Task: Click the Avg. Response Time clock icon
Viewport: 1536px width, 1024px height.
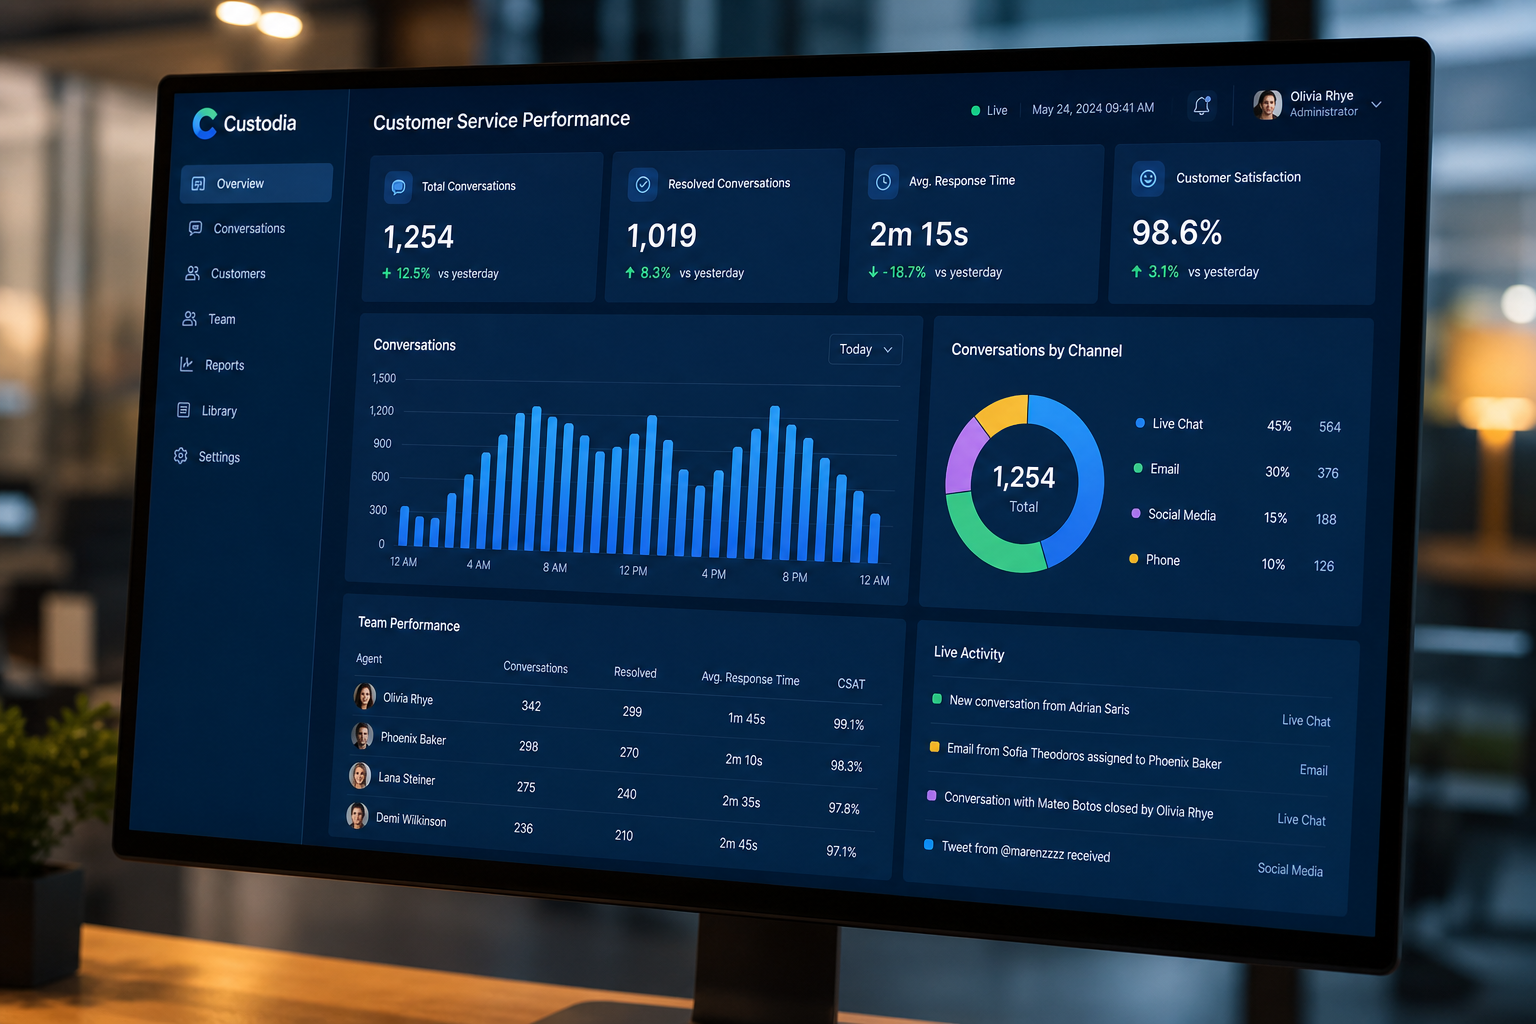Action: (884, 182)
